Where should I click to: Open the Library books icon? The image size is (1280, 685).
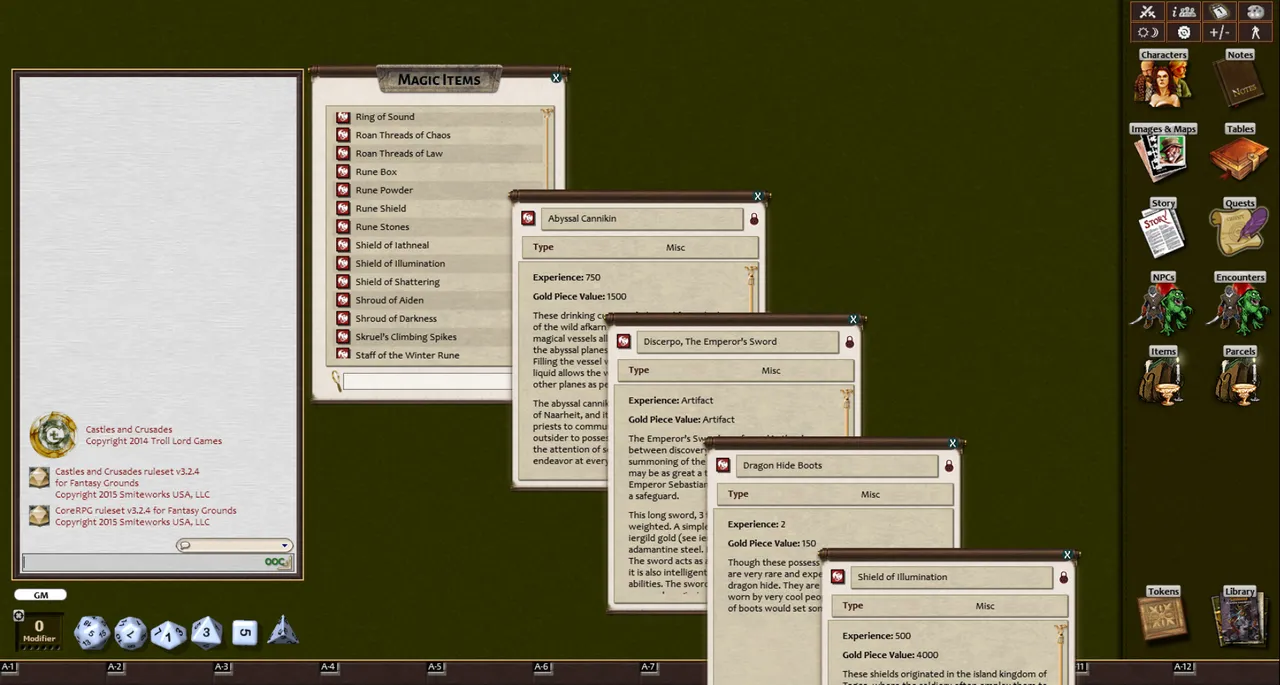pyautogui.click(x=1240, y=616)
